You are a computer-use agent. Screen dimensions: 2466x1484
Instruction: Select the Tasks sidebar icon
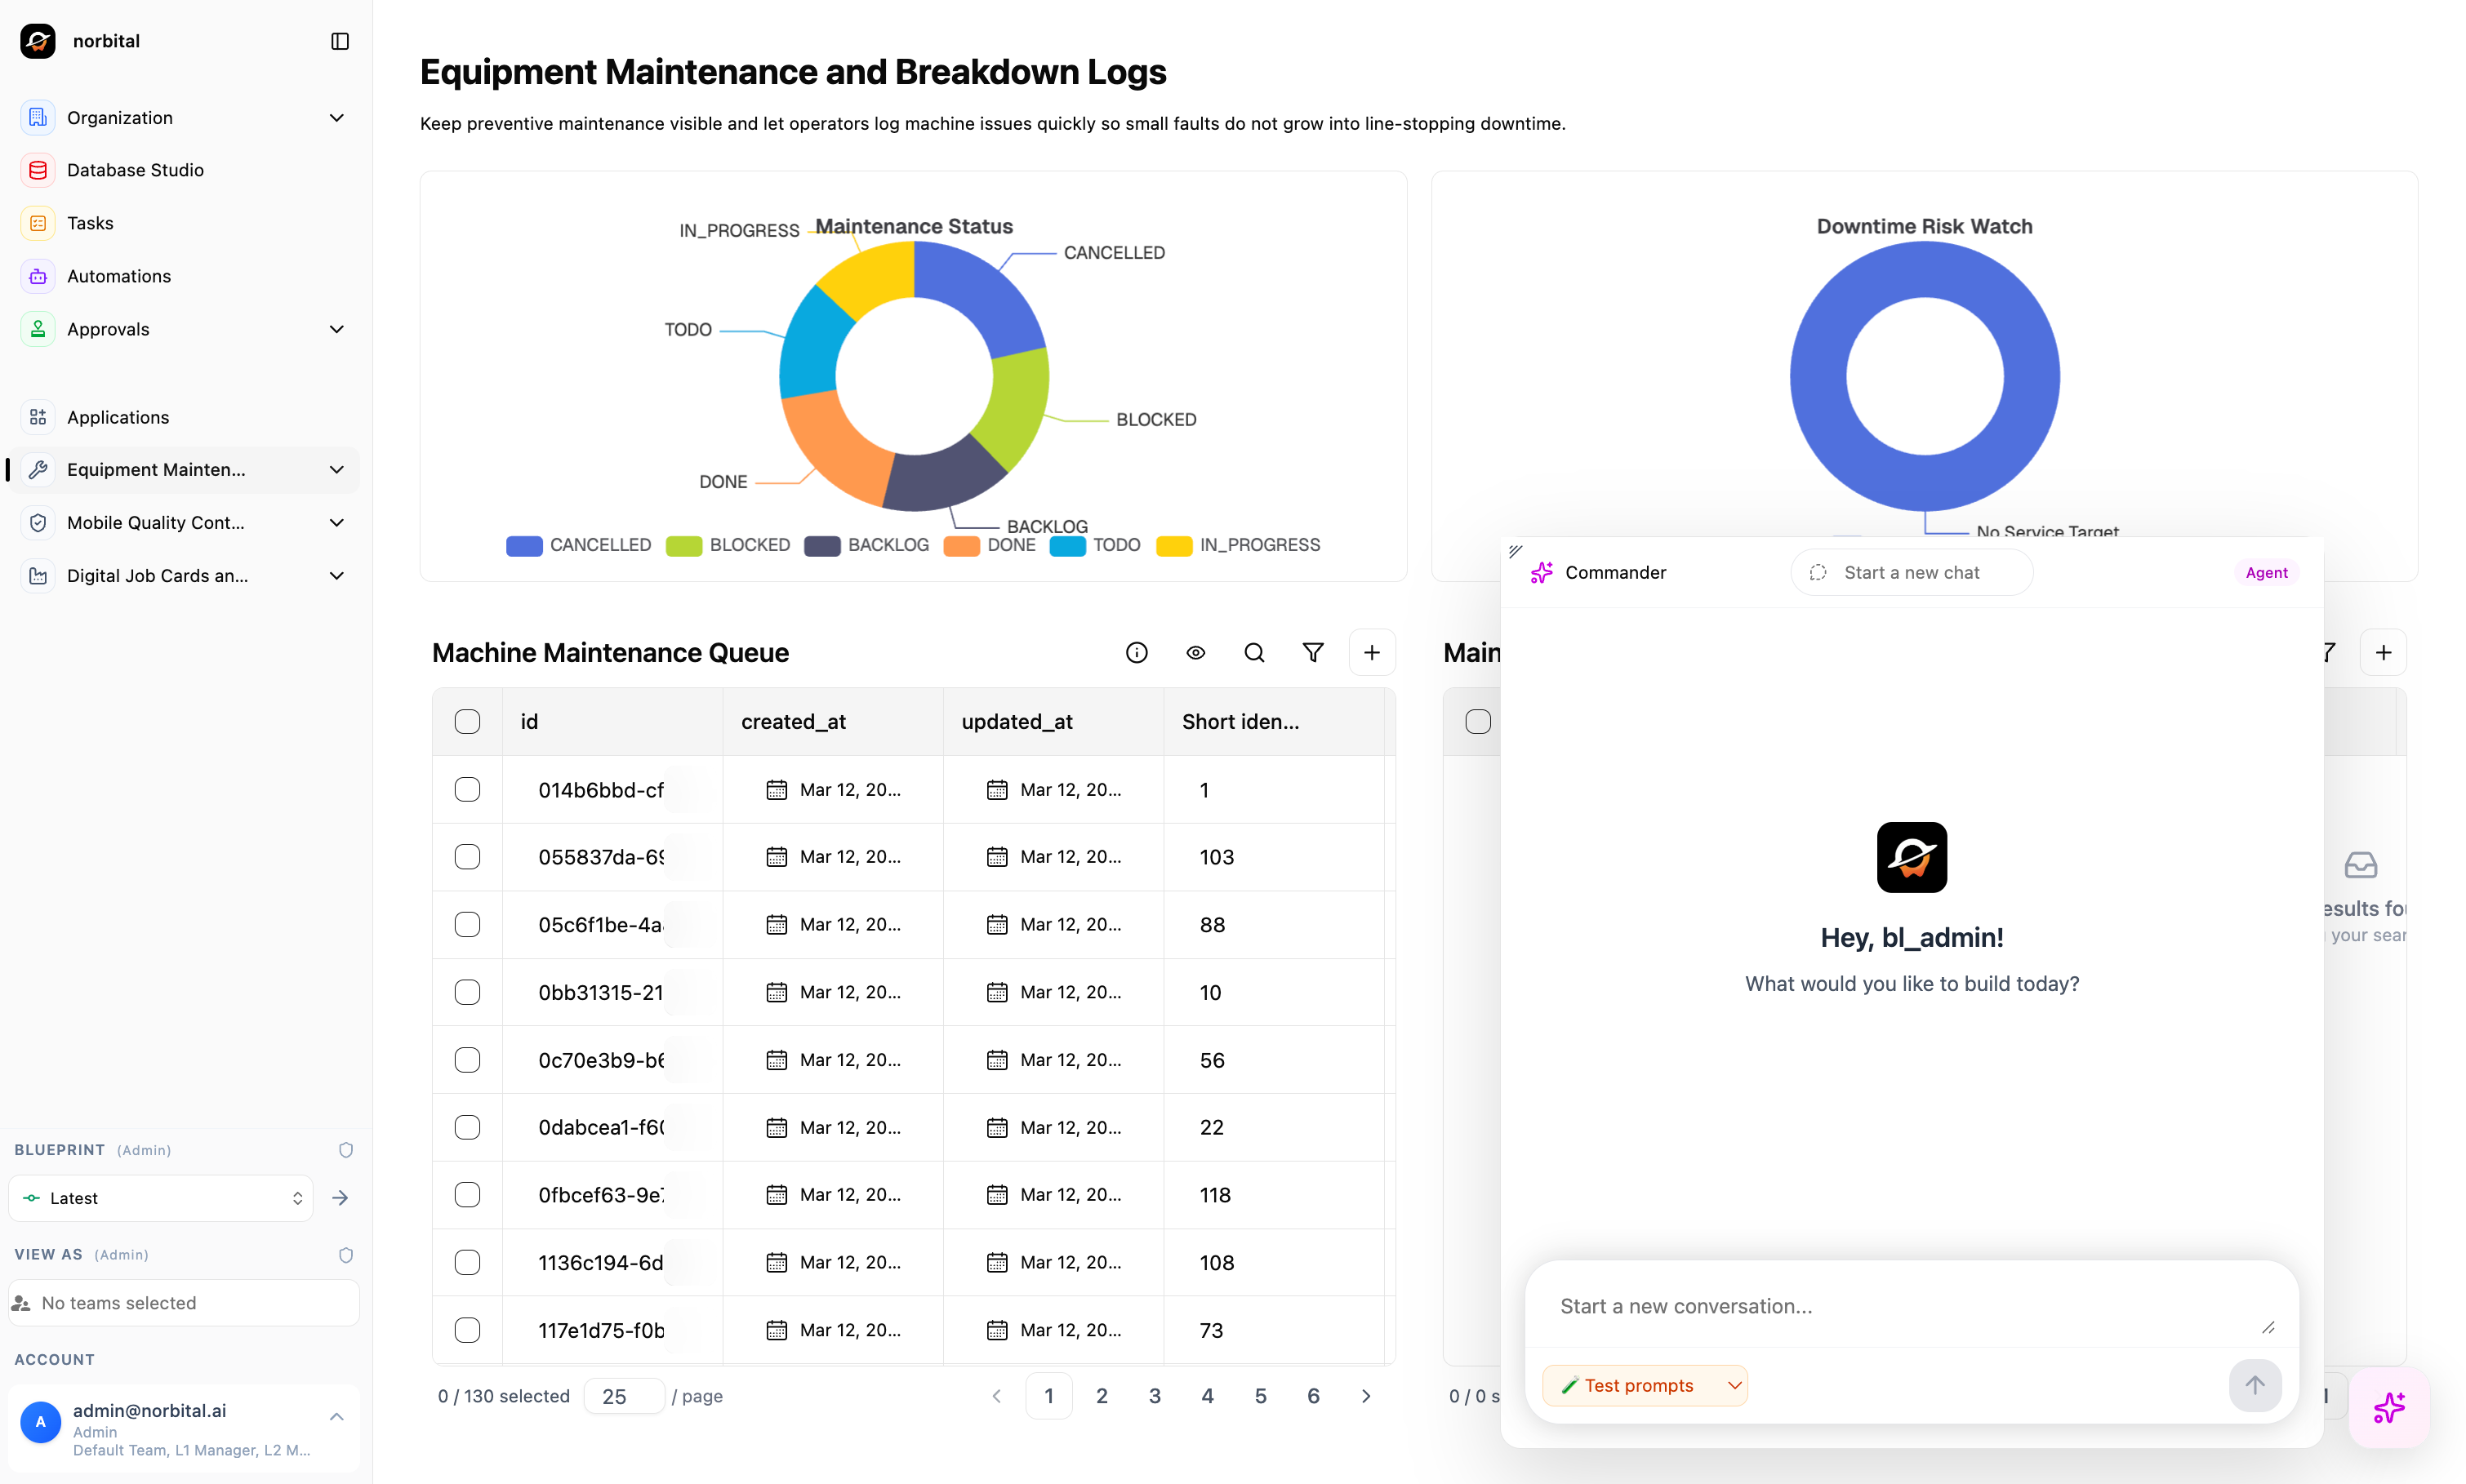click(x=37, y=223)
